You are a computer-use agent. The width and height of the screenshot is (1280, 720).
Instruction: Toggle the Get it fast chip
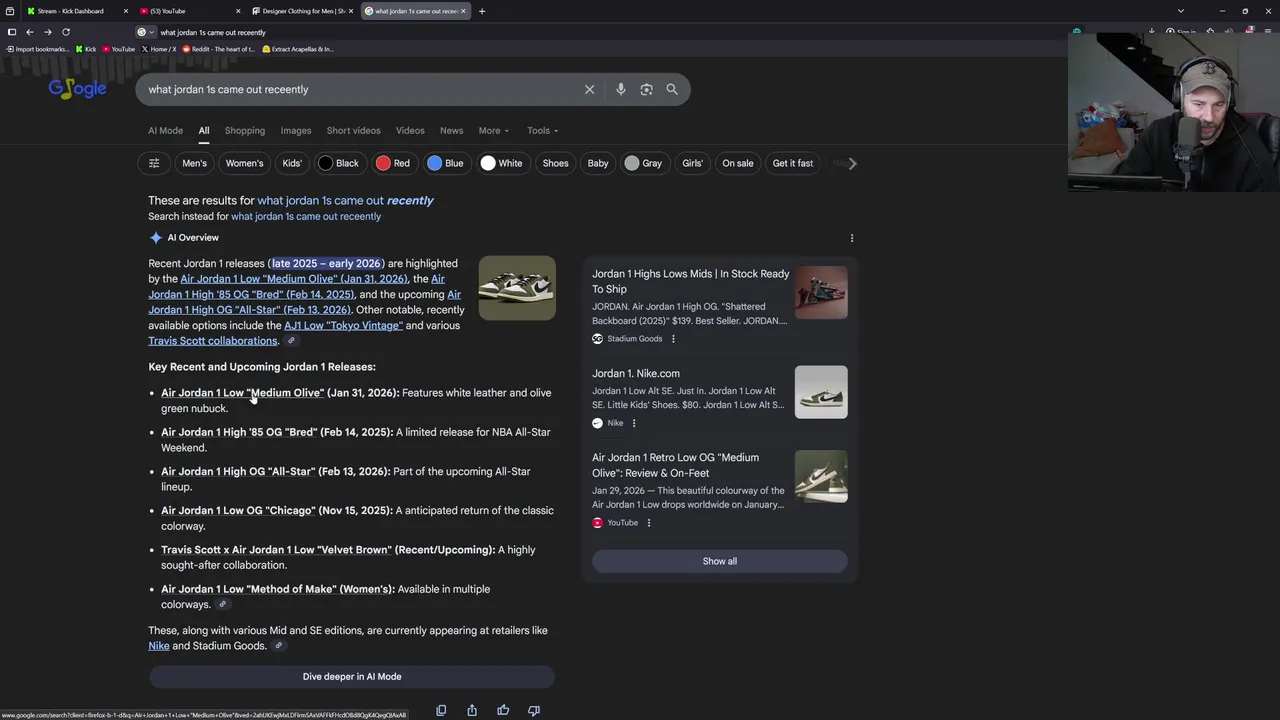tap(793, 163)
